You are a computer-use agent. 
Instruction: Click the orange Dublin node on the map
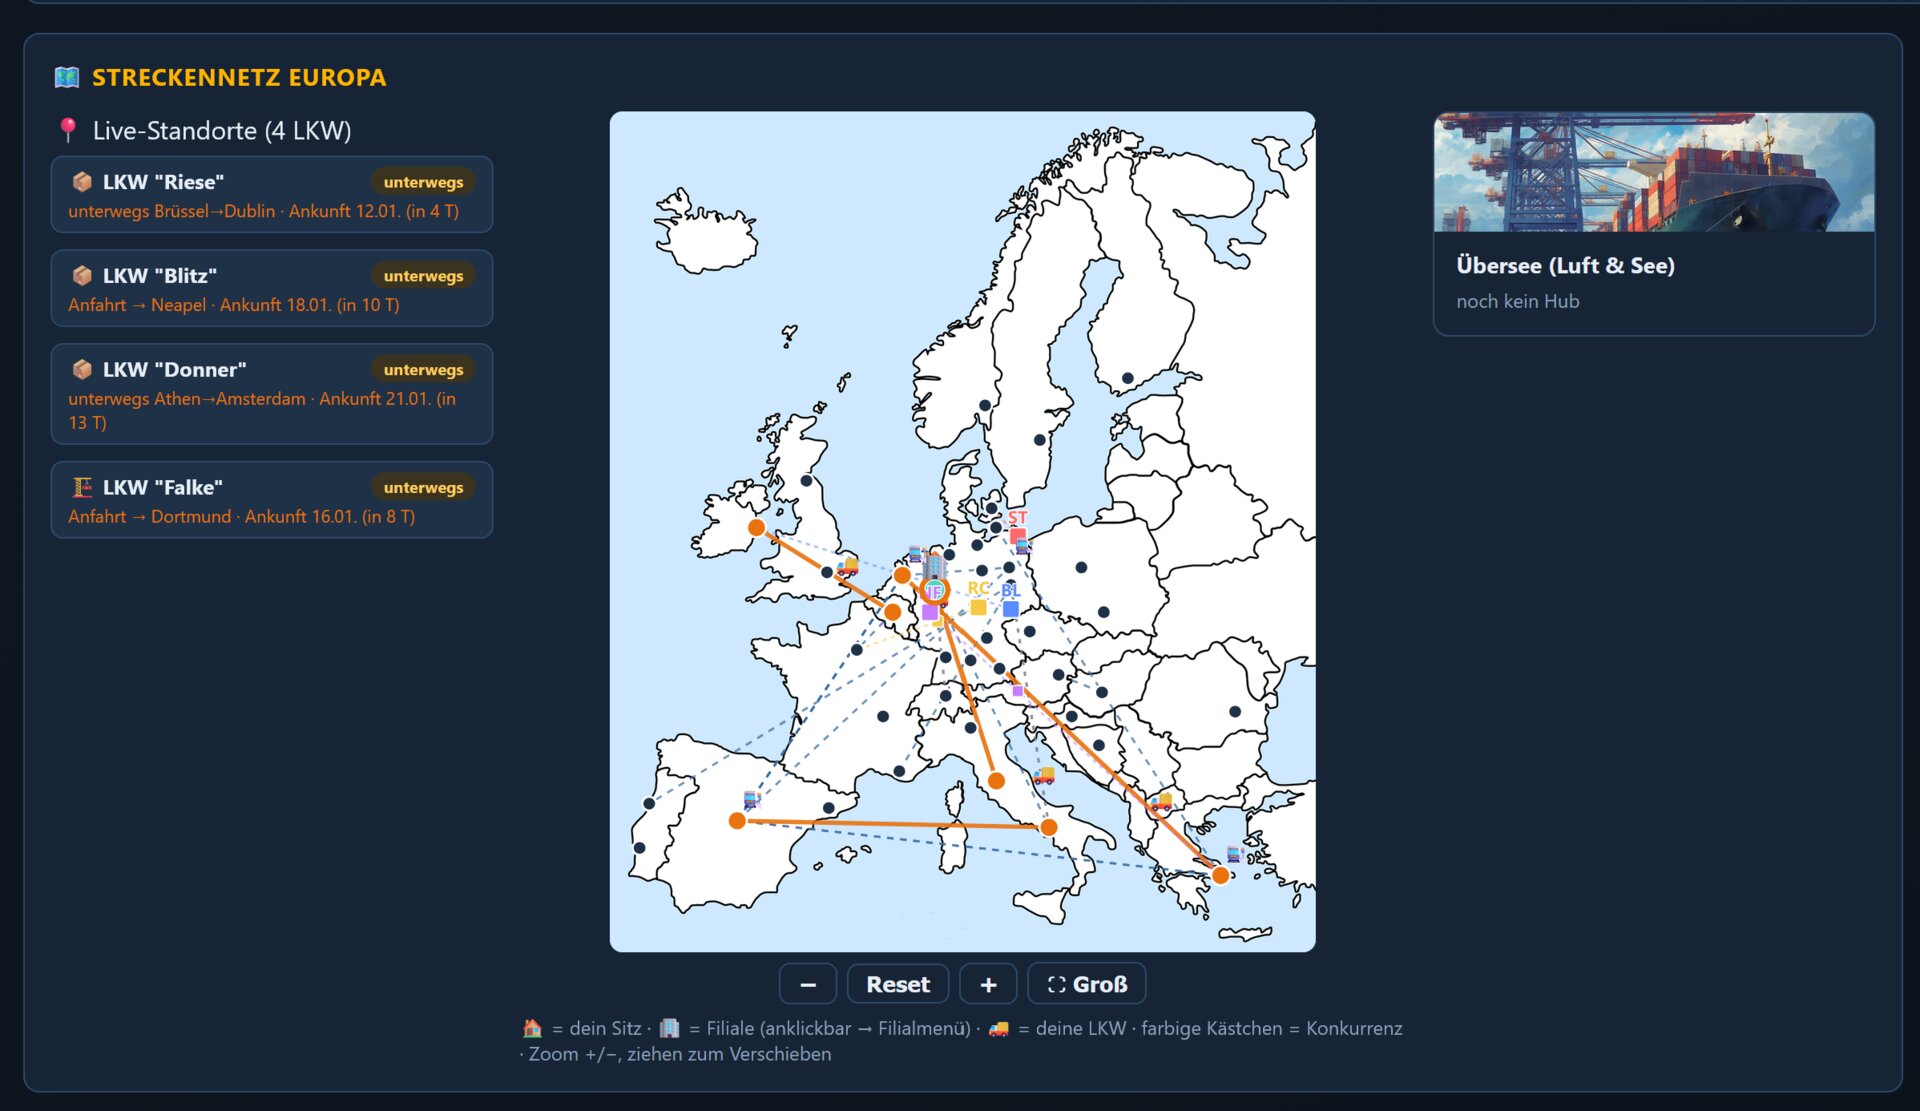[x=757, y=527]
